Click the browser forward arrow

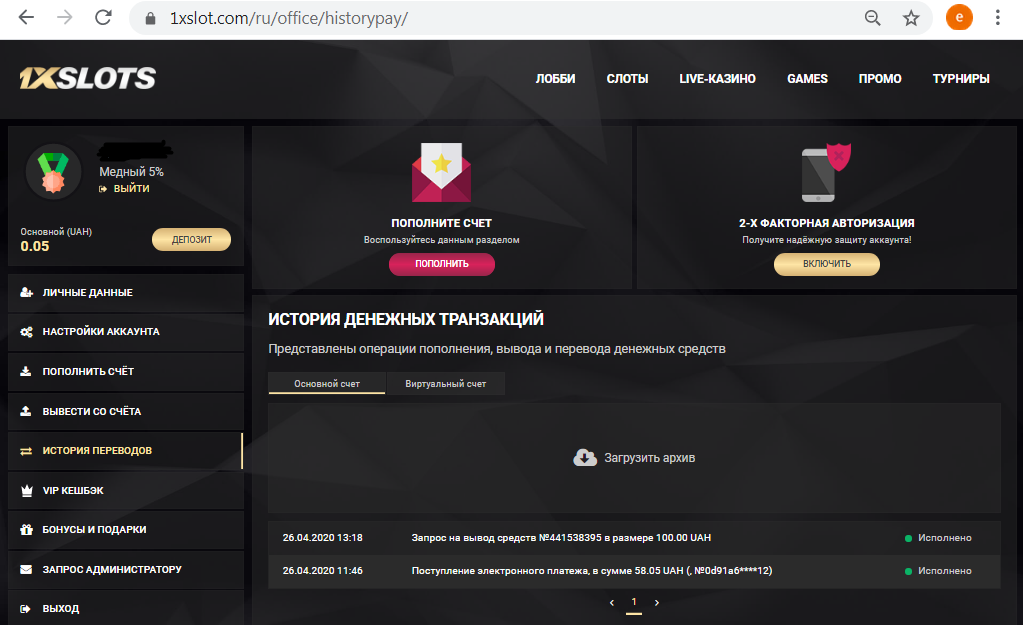tap(65, 18)
